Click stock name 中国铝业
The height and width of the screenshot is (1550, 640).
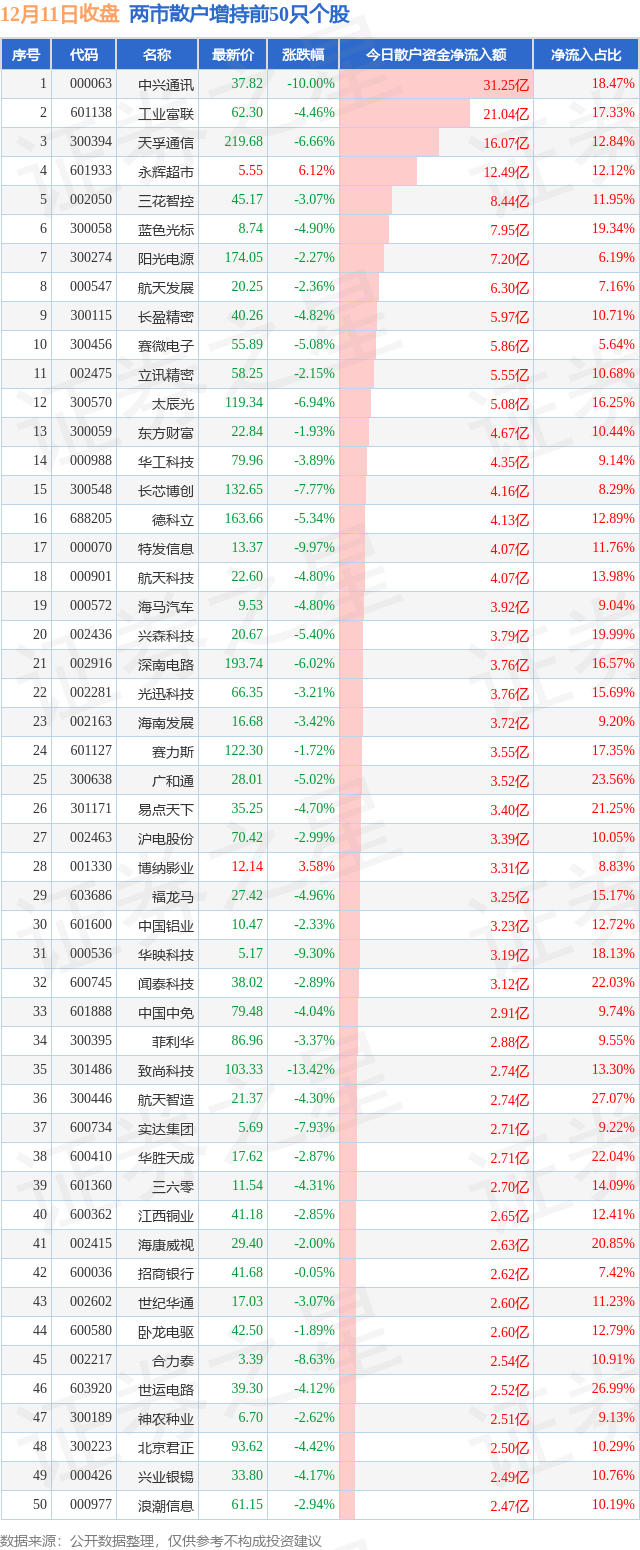point(166,925)
